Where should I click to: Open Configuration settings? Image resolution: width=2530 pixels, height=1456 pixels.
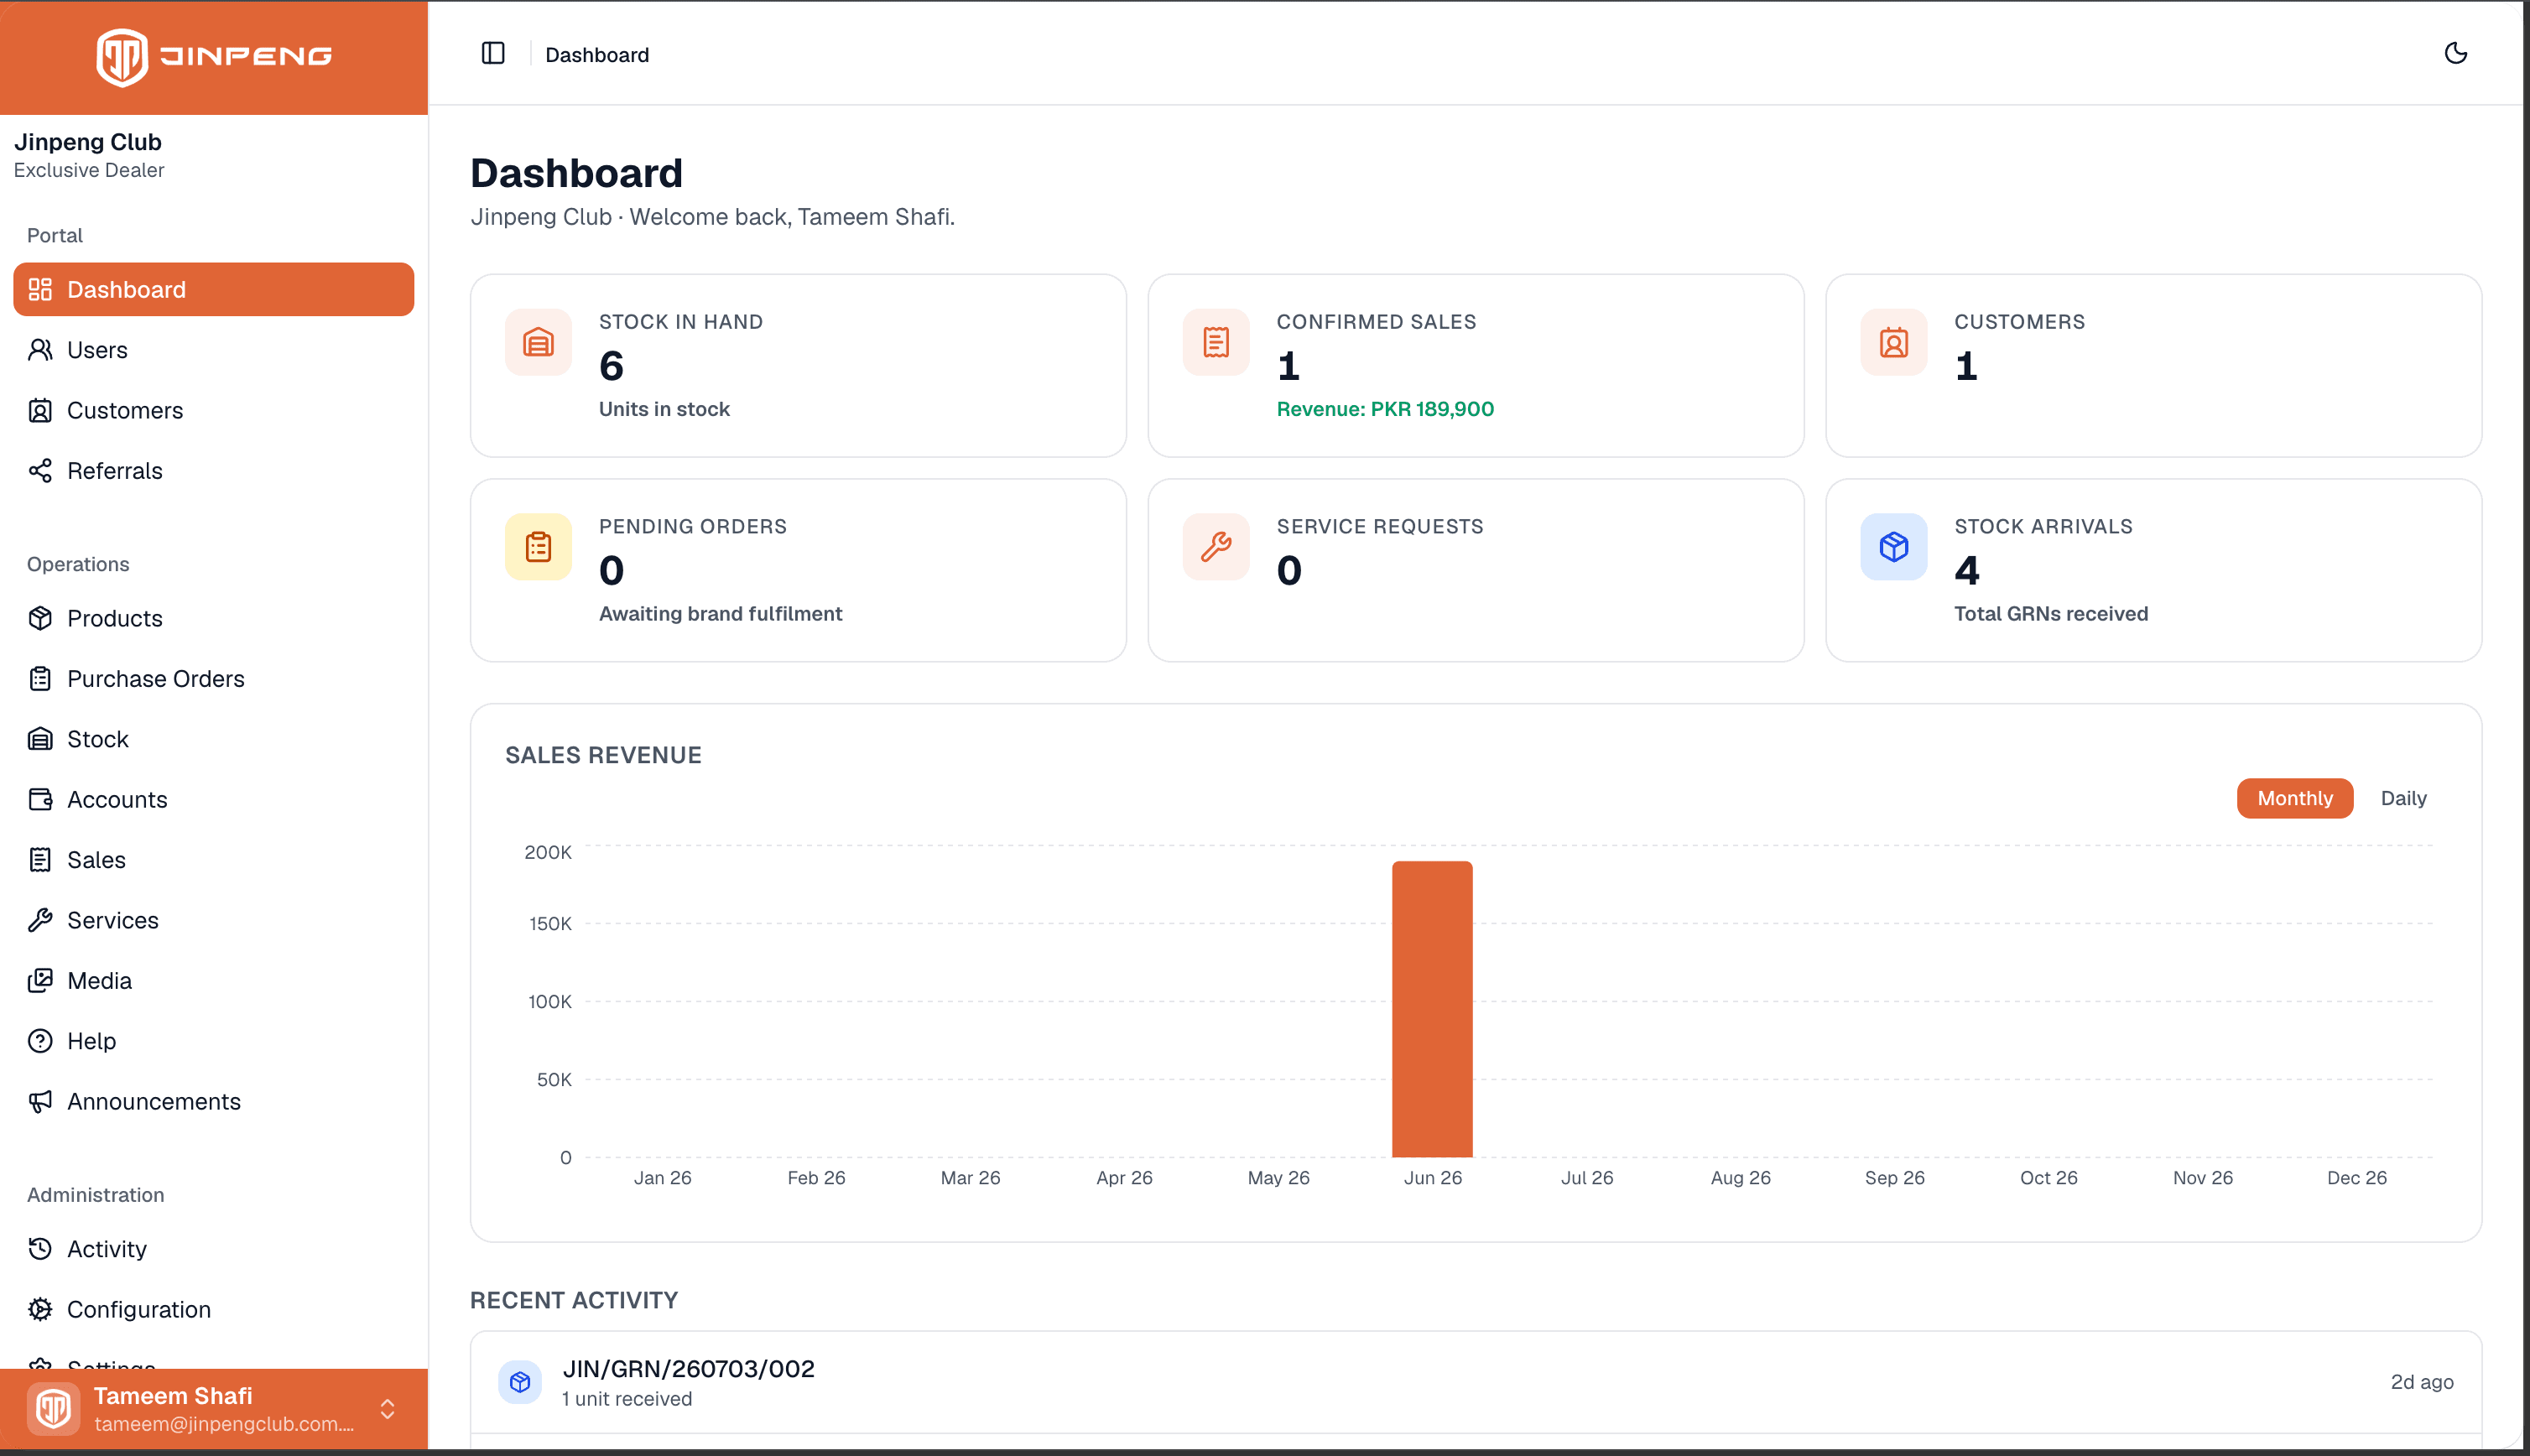pos(214,1310)
